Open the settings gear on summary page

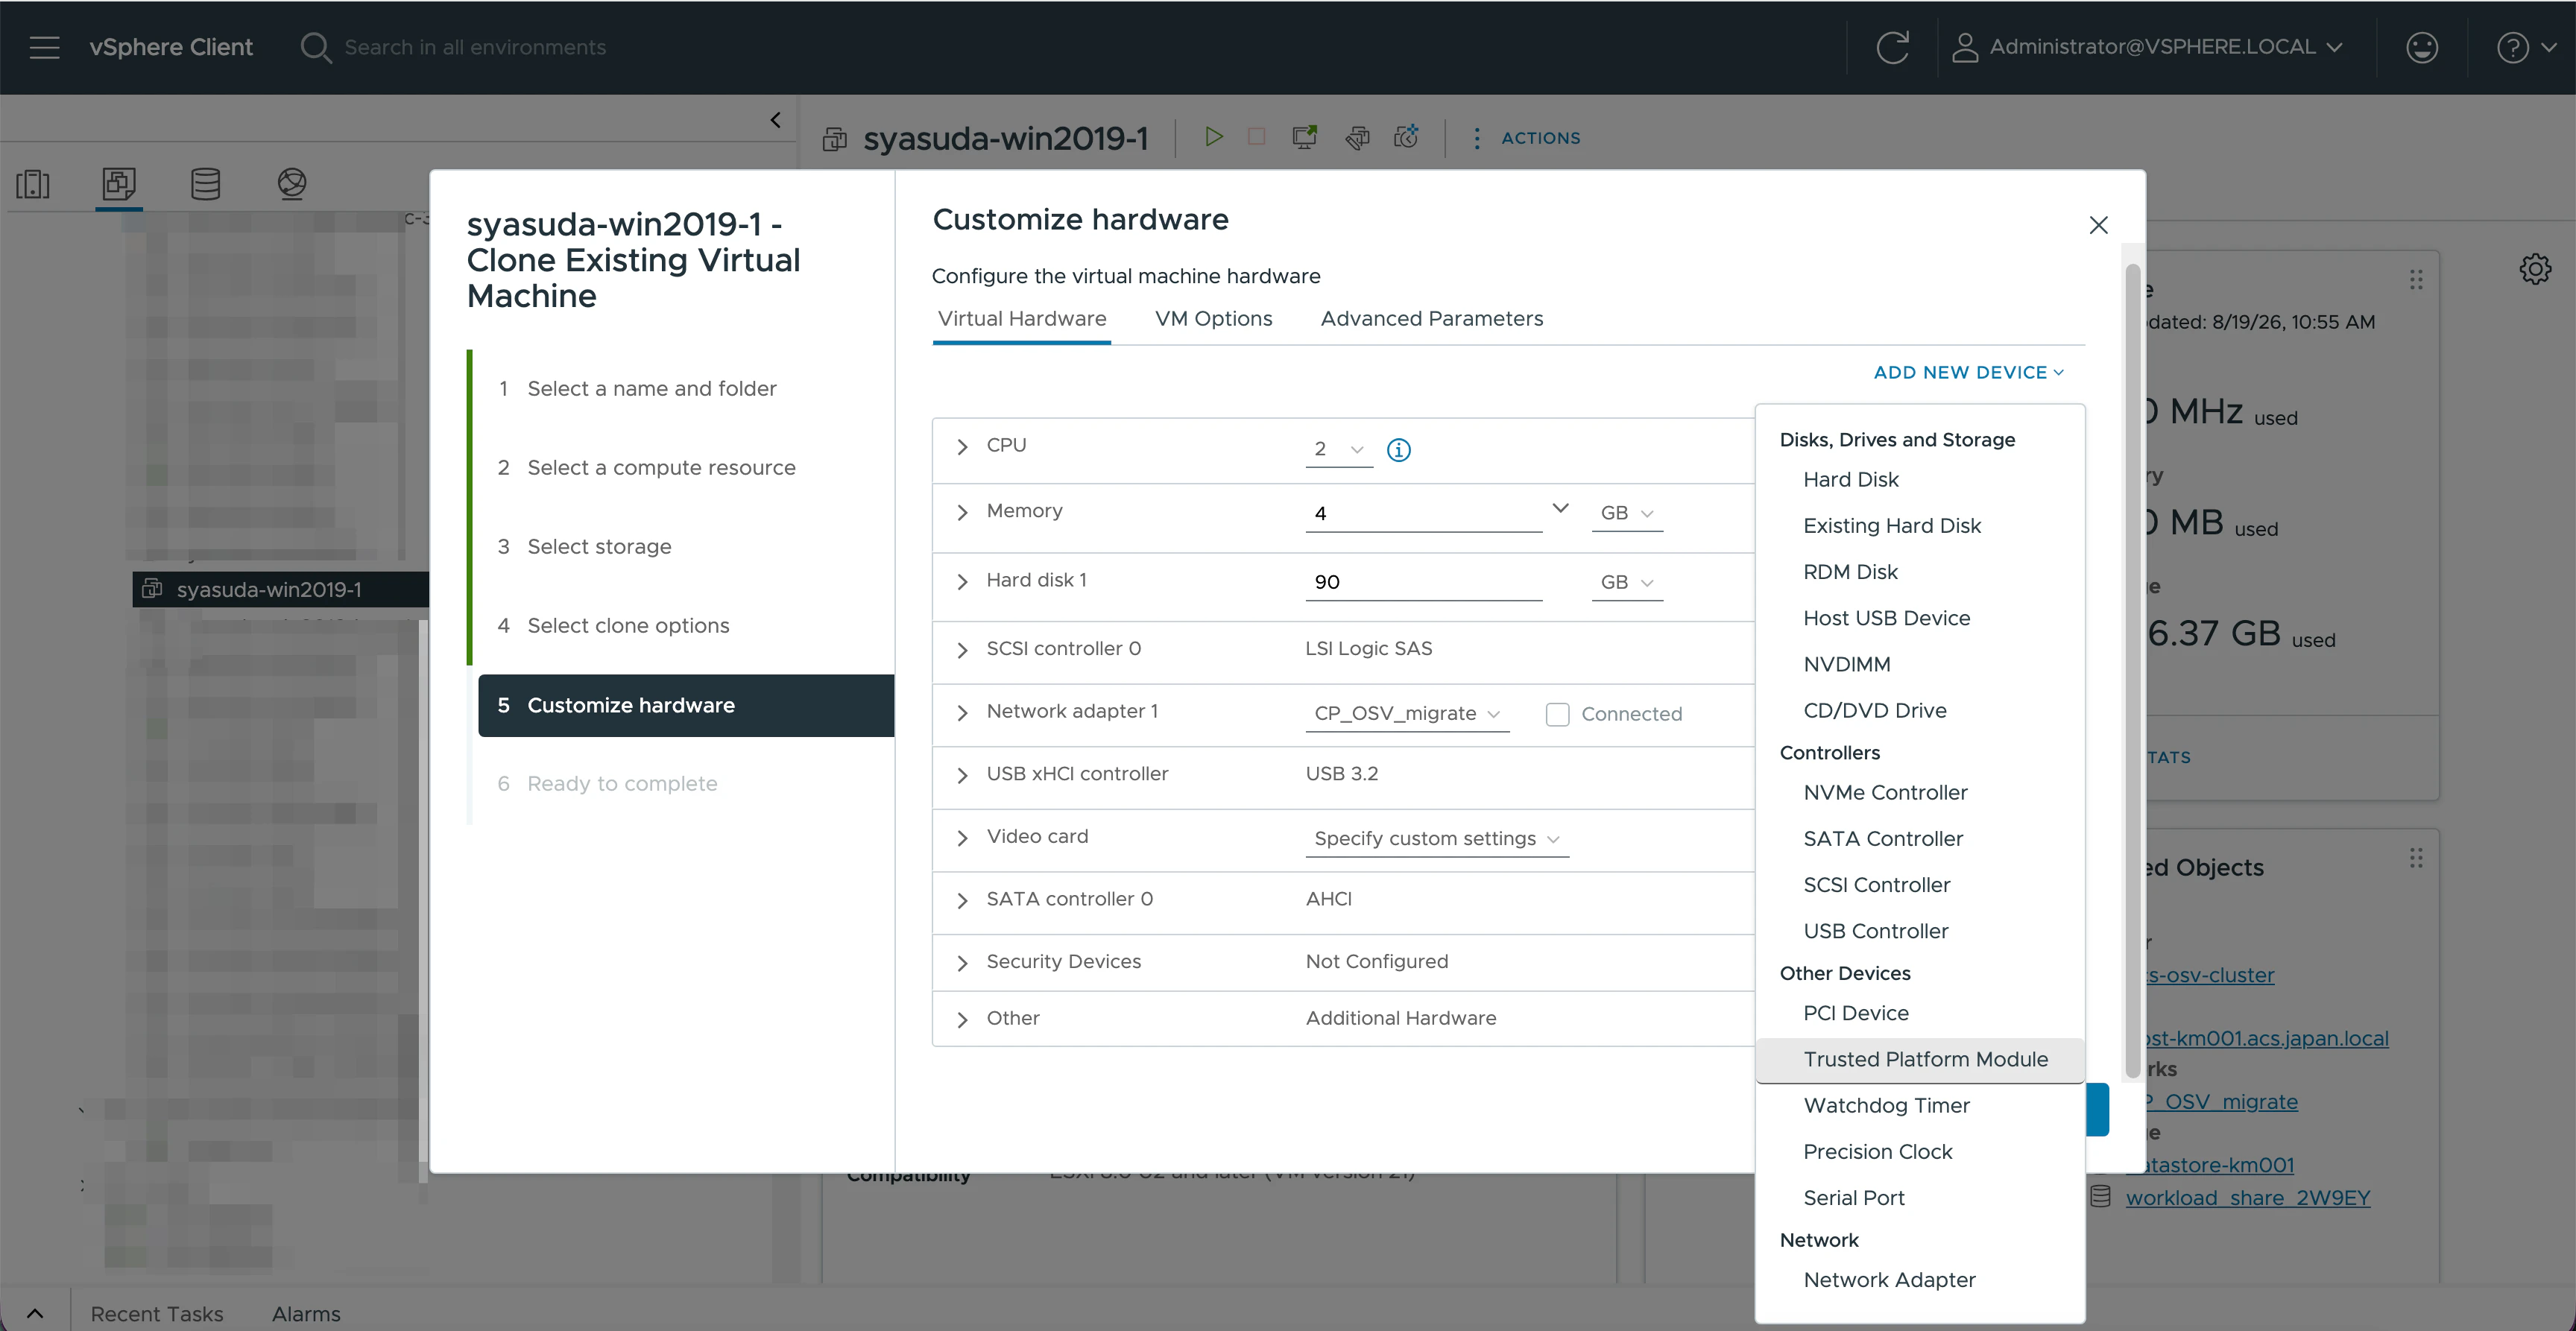[x=2535, y=269]
